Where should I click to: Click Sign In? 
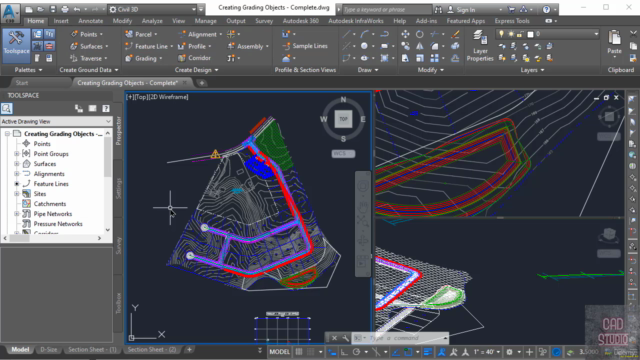point(466,9)
